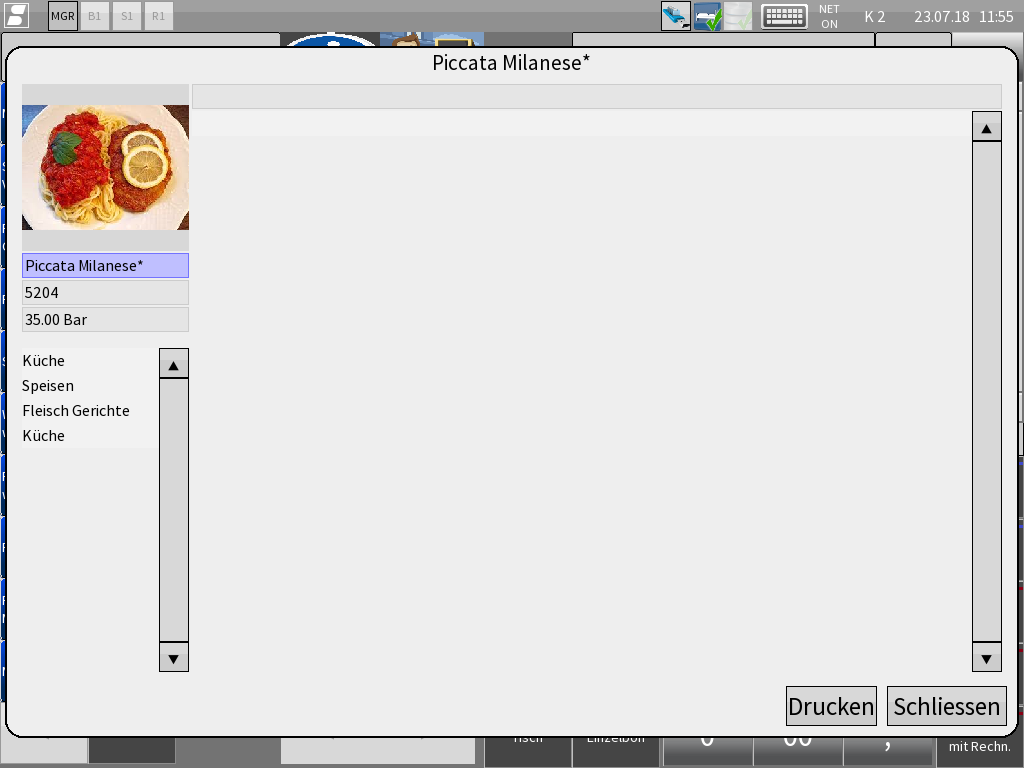Screen dimensions: 1024x768
Task: Click the Piccata Milanese dish photo
Action: 105,167
